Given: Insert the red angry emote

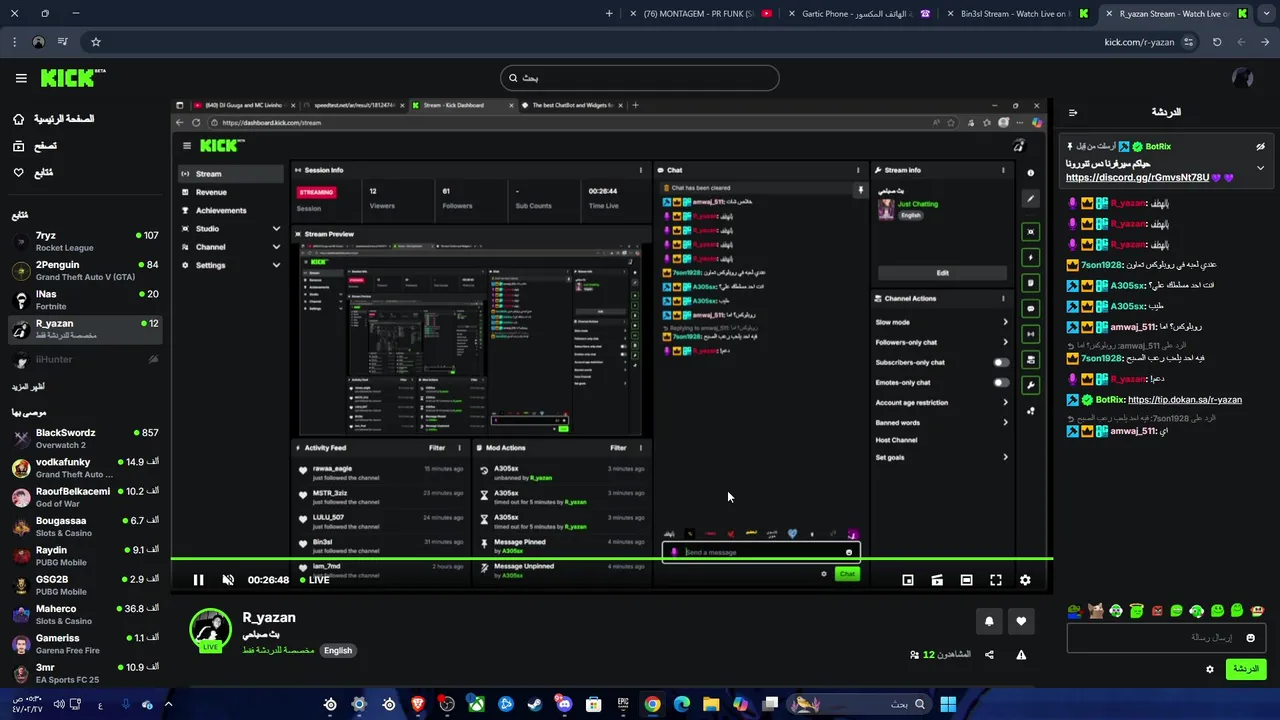Looking at the screenshot, I should pyautogui.click(x=1156, y=611).
